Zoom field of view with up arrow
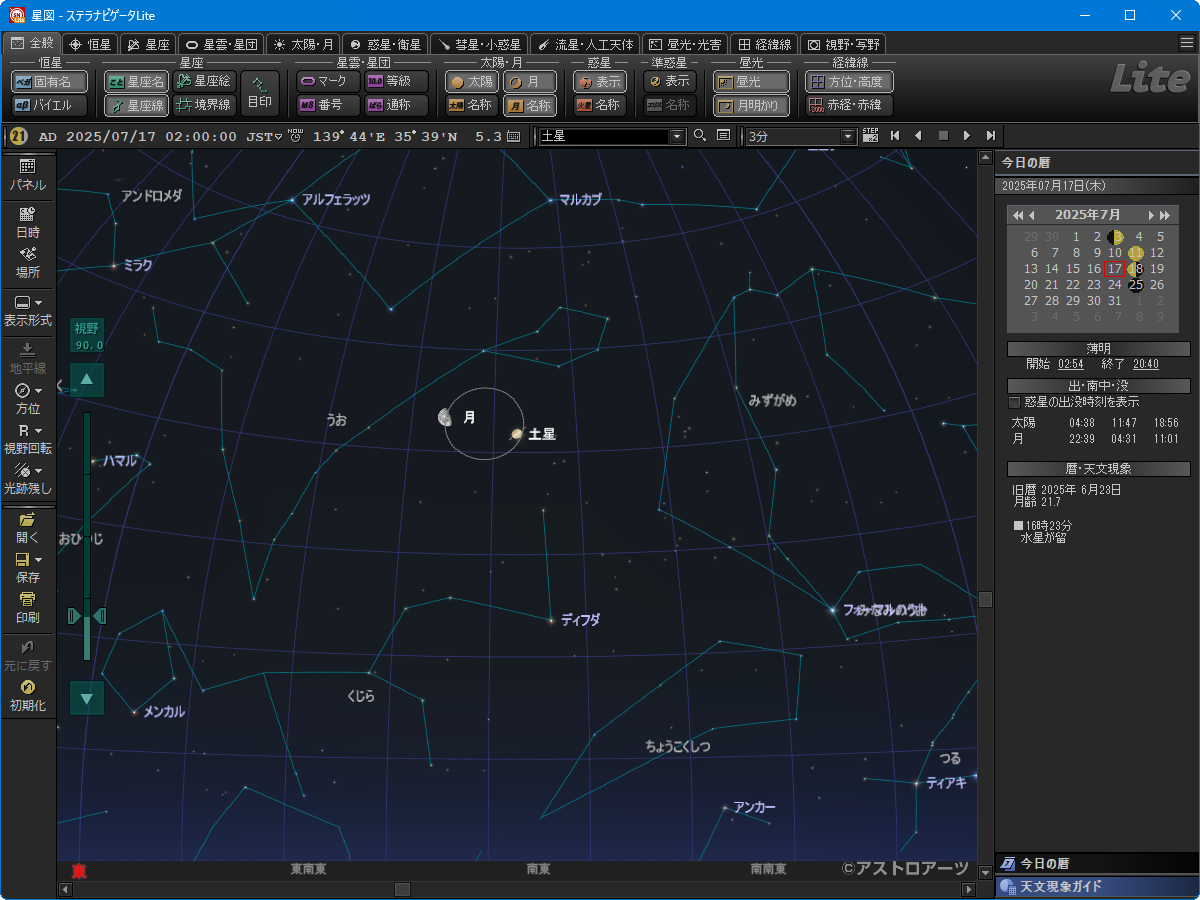1200x900 pixels. click(87, 380)
